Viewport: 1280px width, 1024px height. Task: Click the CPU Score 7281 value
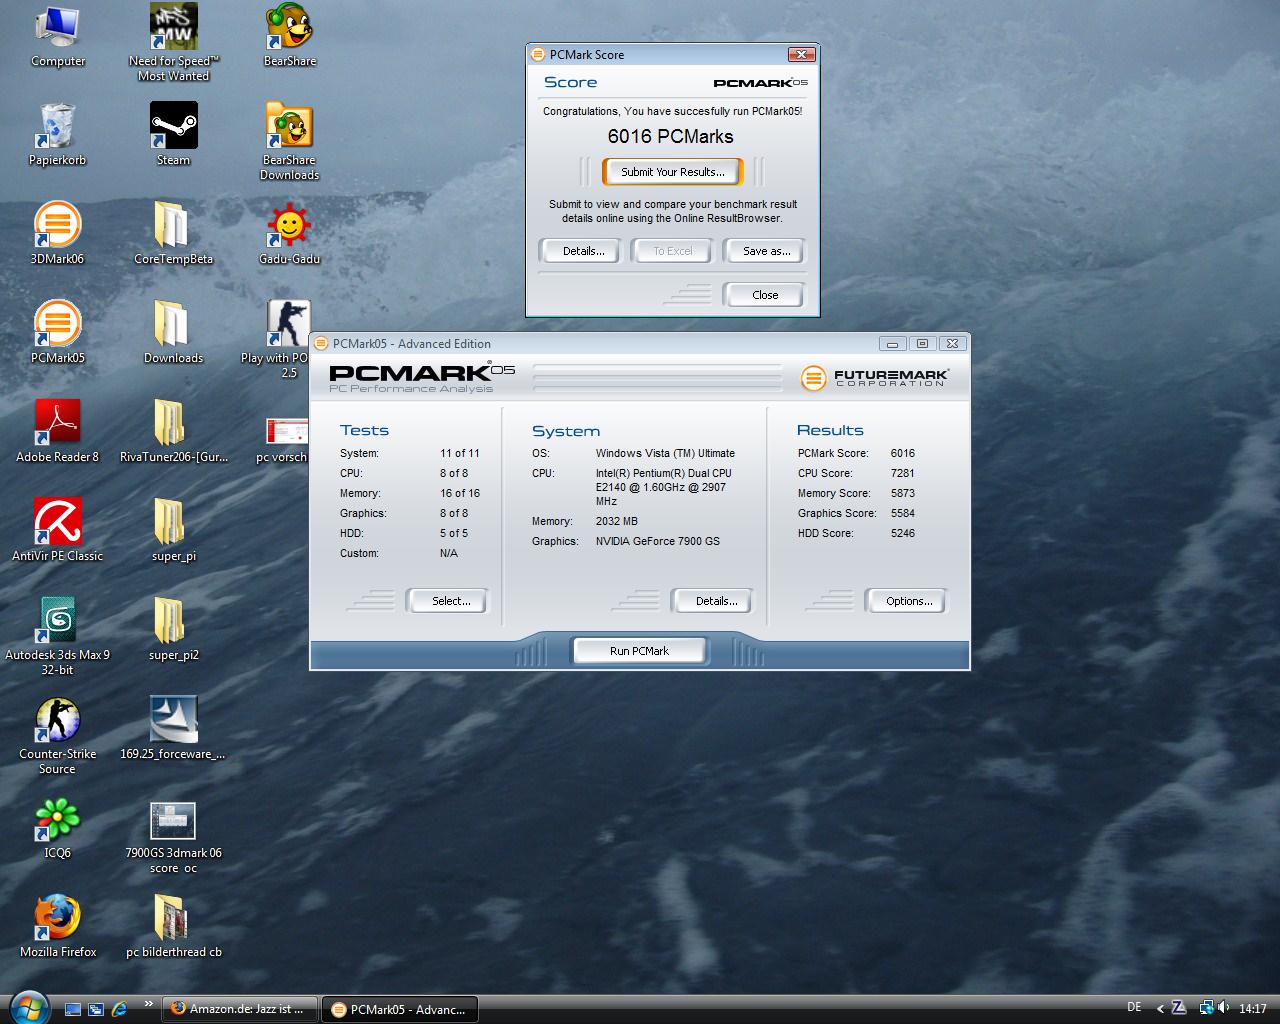pos(902,473)
